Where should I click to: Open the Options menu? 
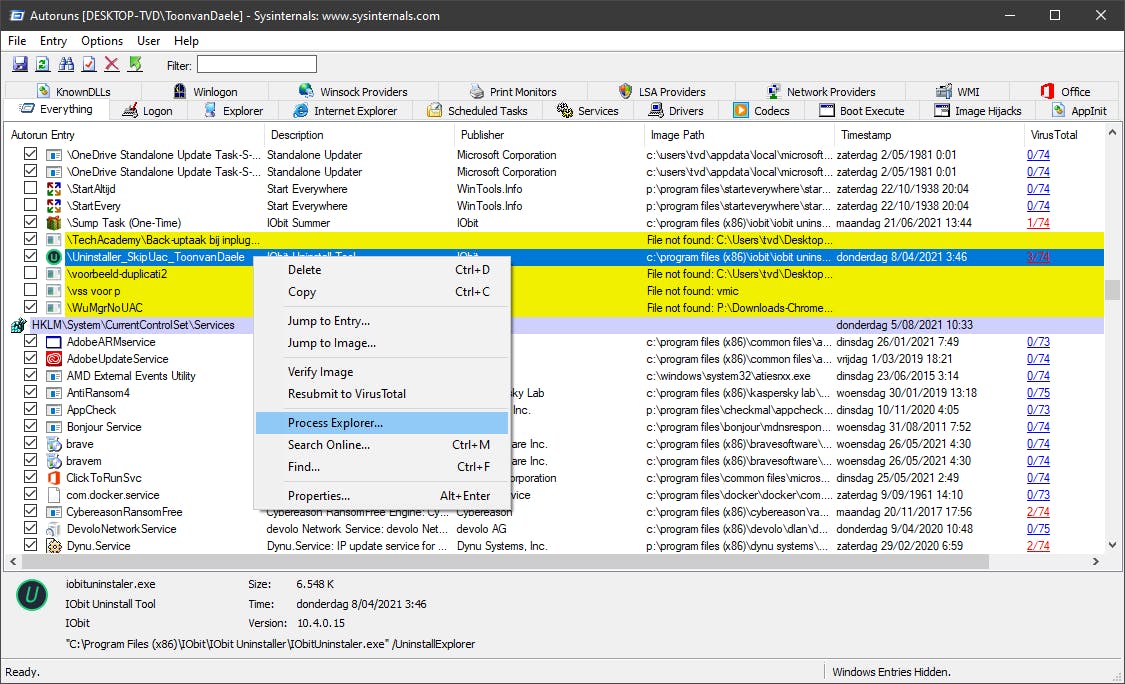click(x=102, y=41)
